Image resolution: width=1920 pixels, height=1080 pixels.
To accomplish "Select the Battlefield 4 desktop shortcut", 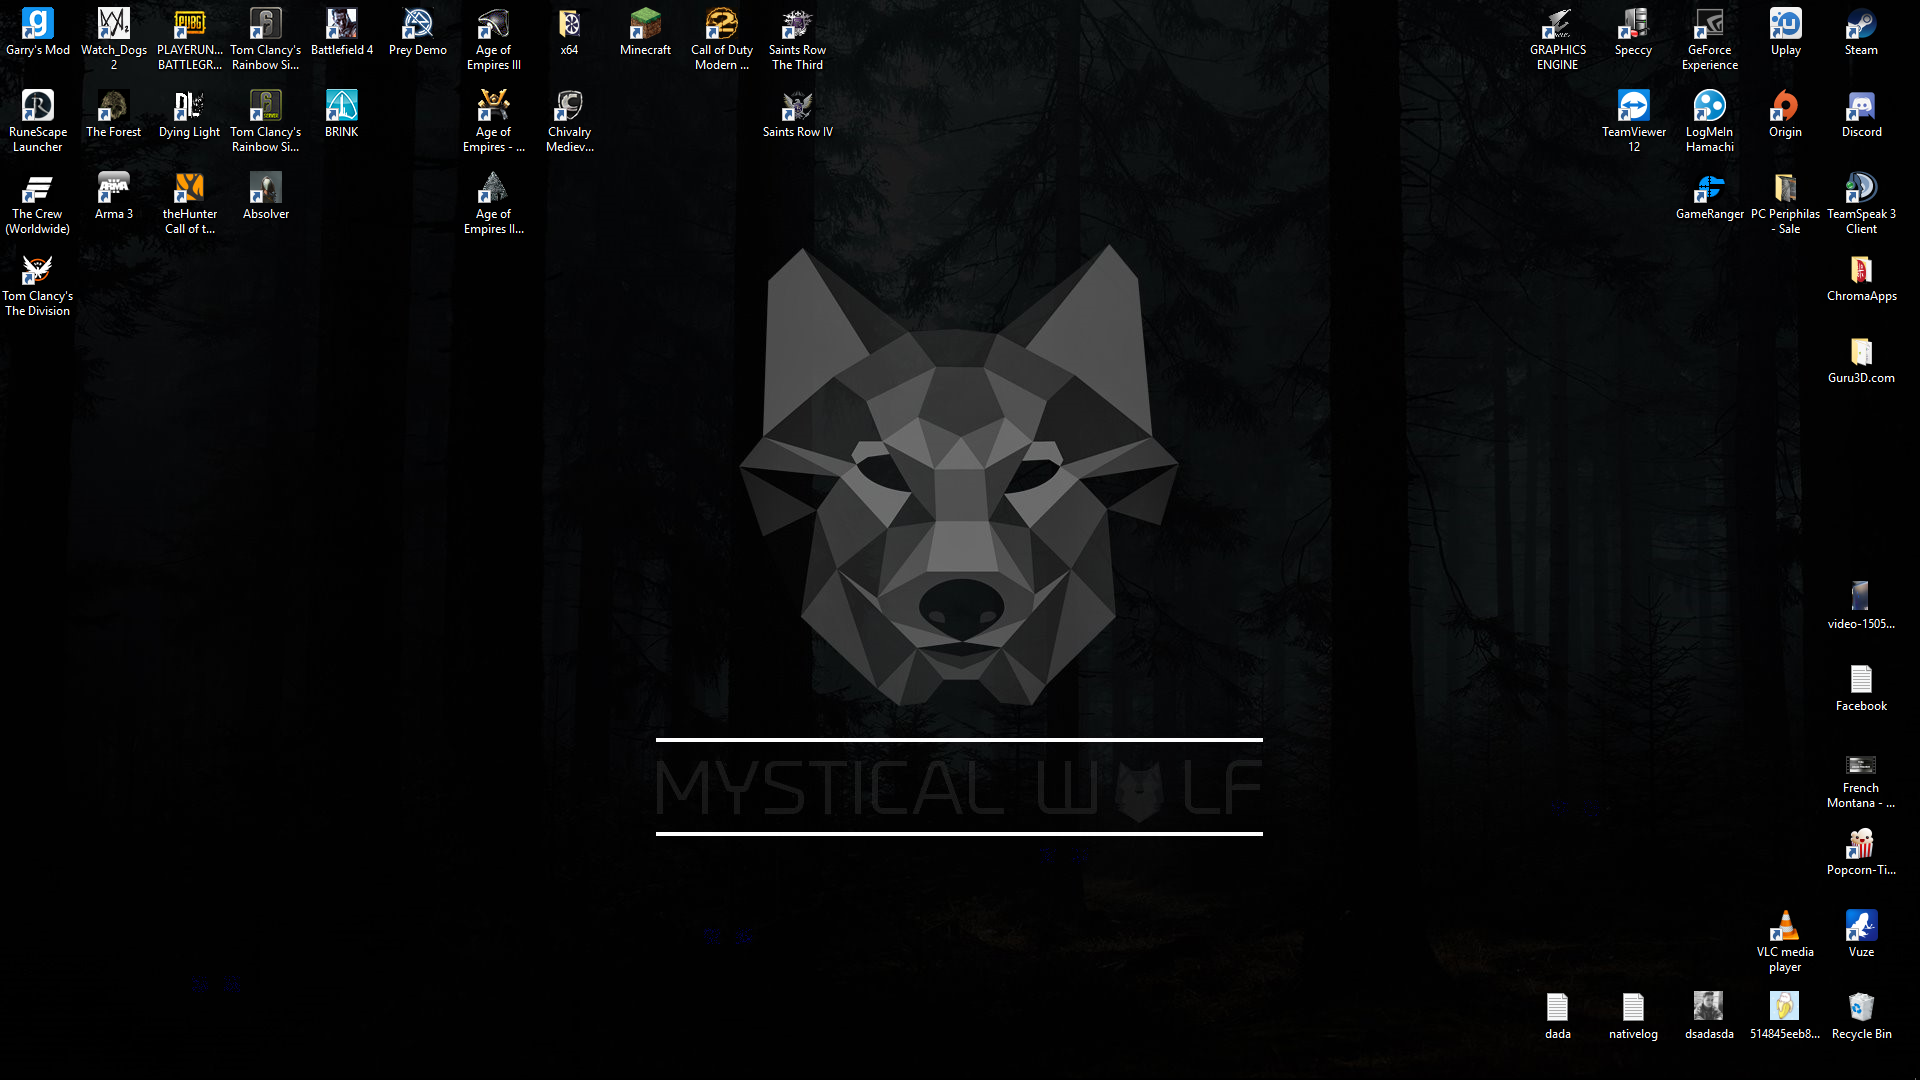I will [x=342, y=24].
